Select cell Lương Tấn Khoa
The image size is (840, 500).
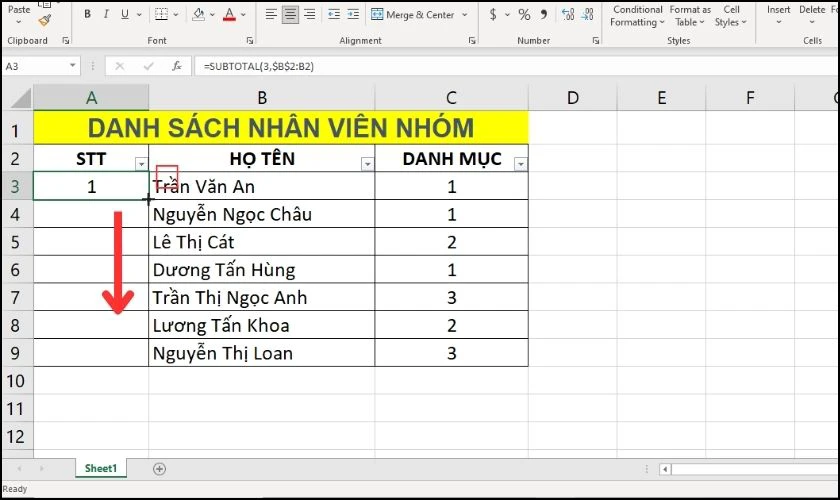coord(262,325)
